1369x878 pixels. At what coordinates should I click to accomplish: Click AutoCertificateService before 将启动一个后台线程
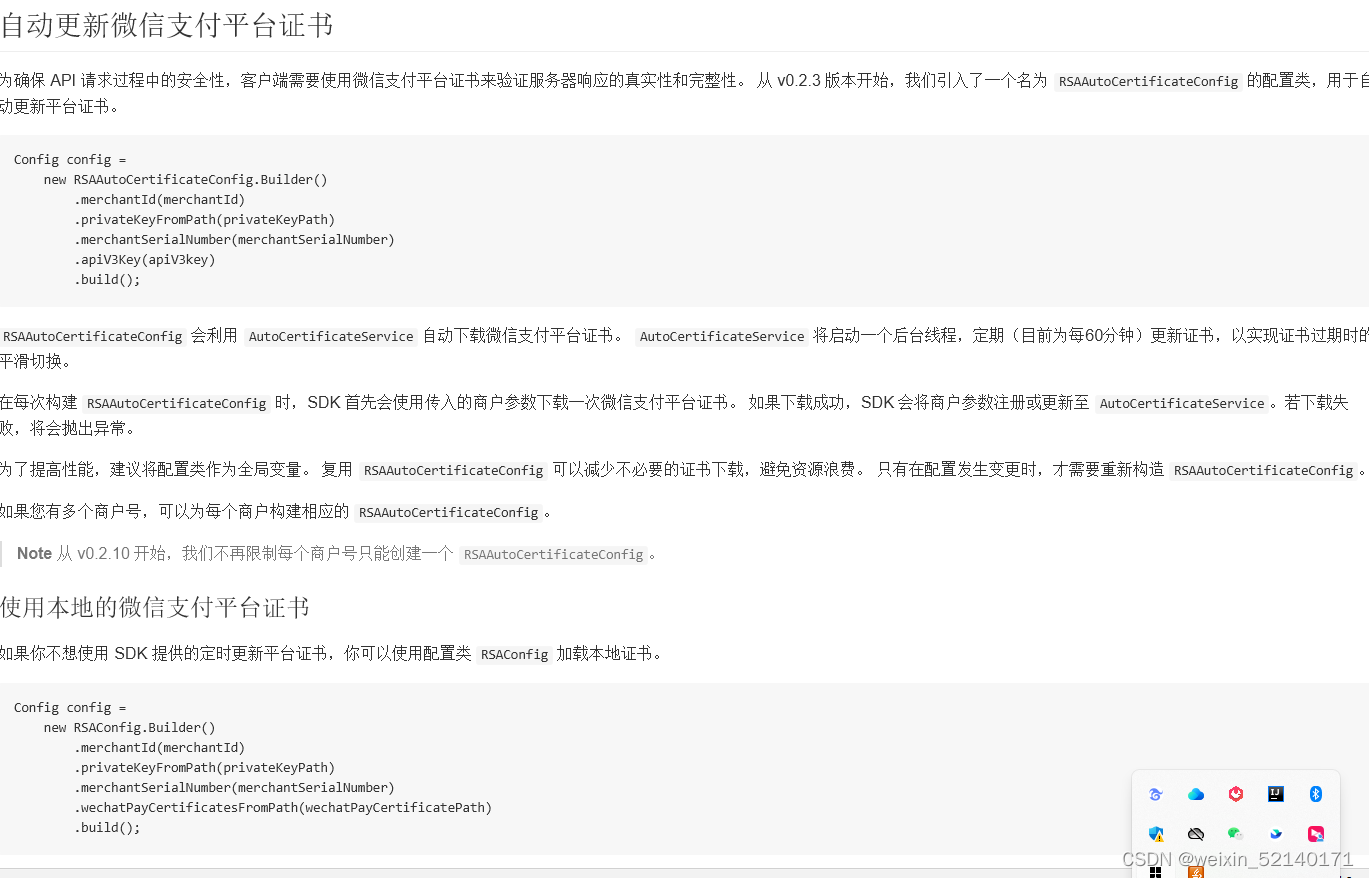[722, 337]
